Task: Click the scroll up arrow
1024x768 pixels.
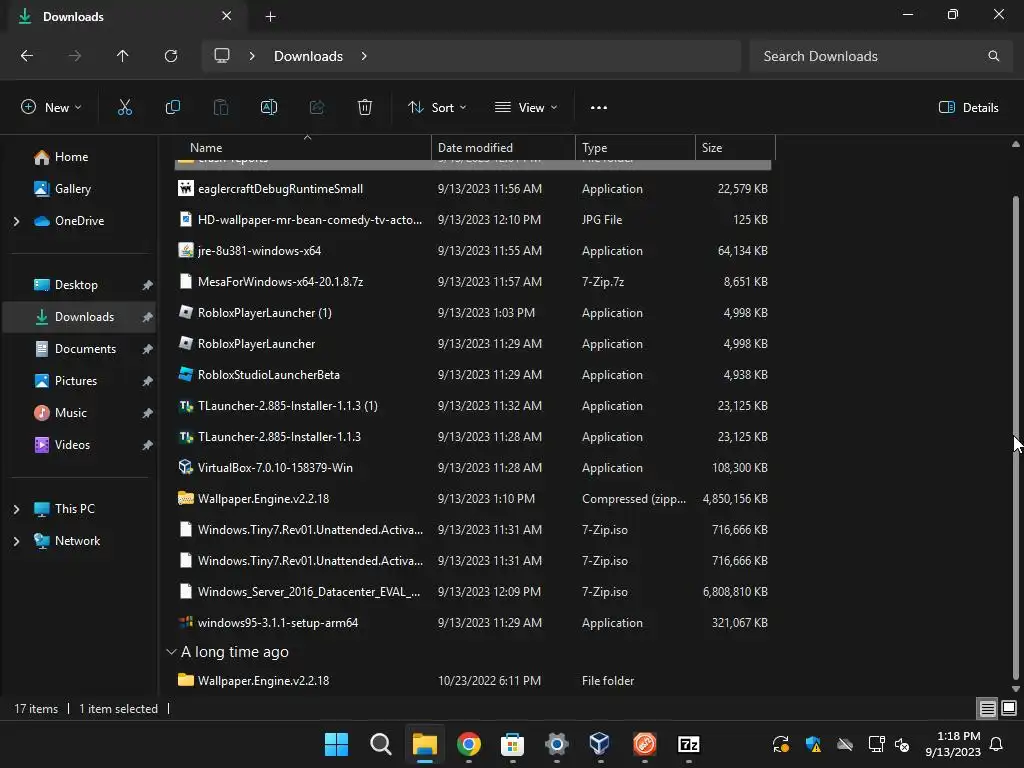Action: click(x=1016, y=144)
